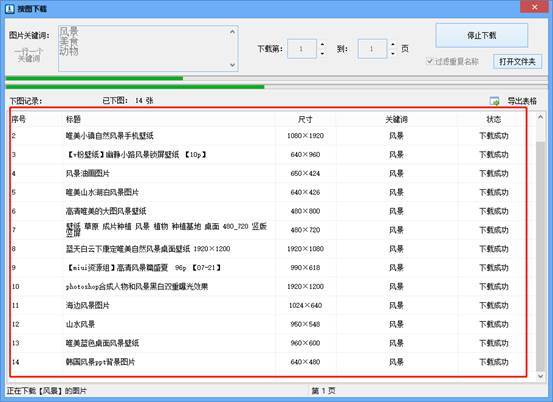
Task: Click the 尺寸 column header
Action: coord(305,119)
